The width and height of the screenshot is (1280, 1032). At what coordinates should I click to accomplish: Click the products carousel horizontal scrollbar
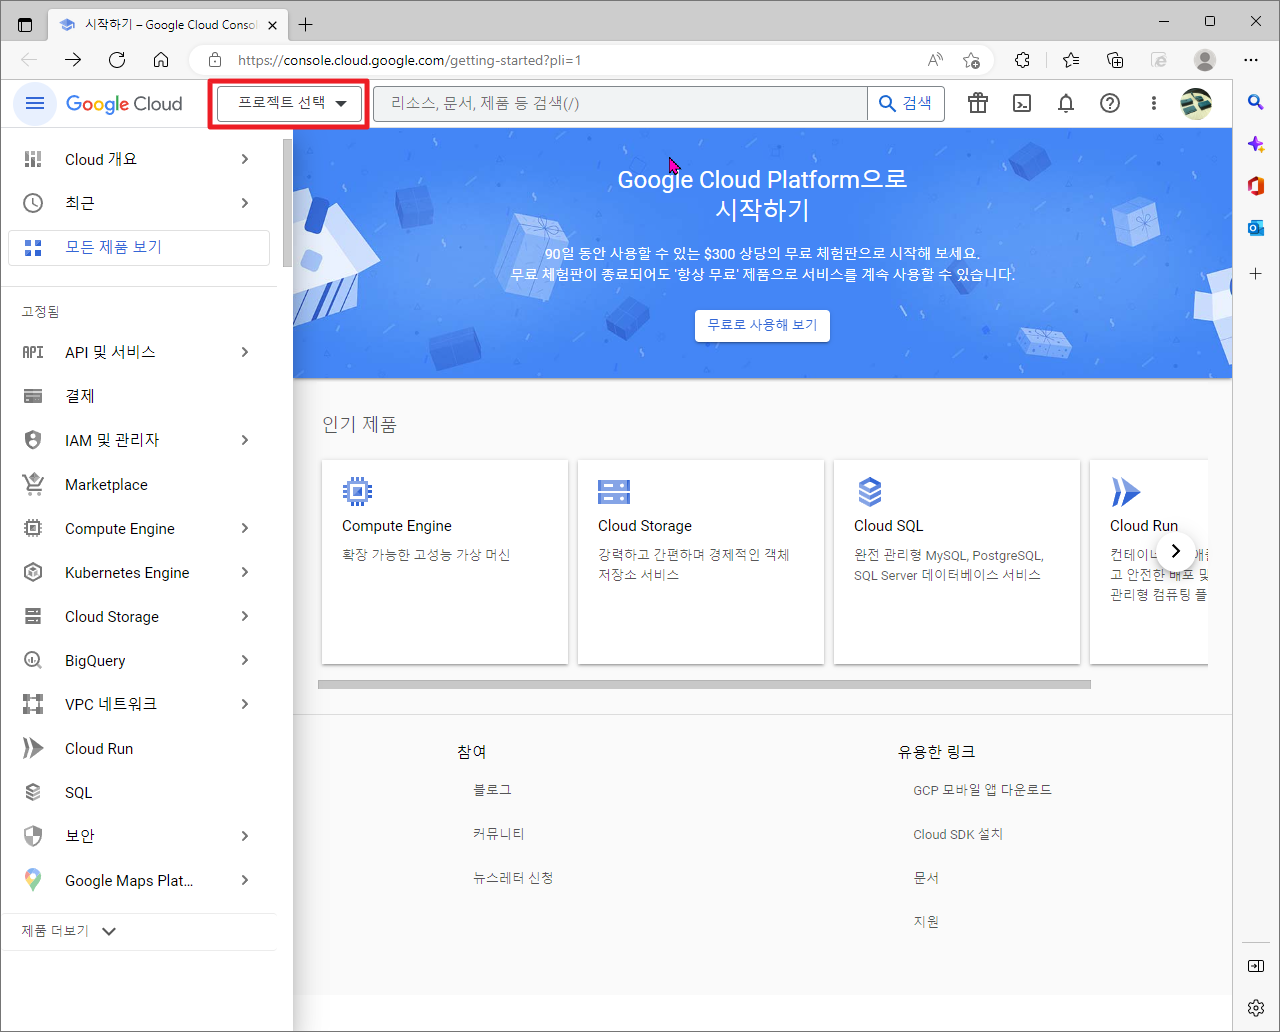704,685
